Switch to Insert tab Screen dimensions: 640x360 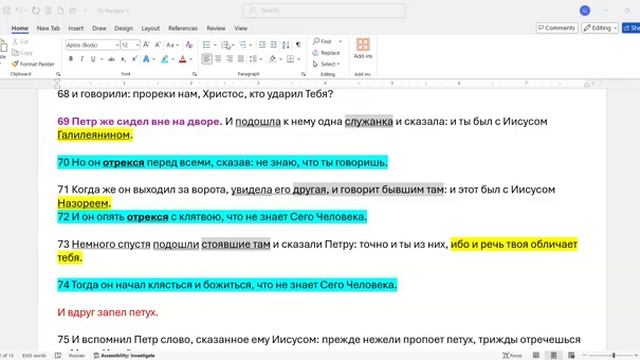76,28
